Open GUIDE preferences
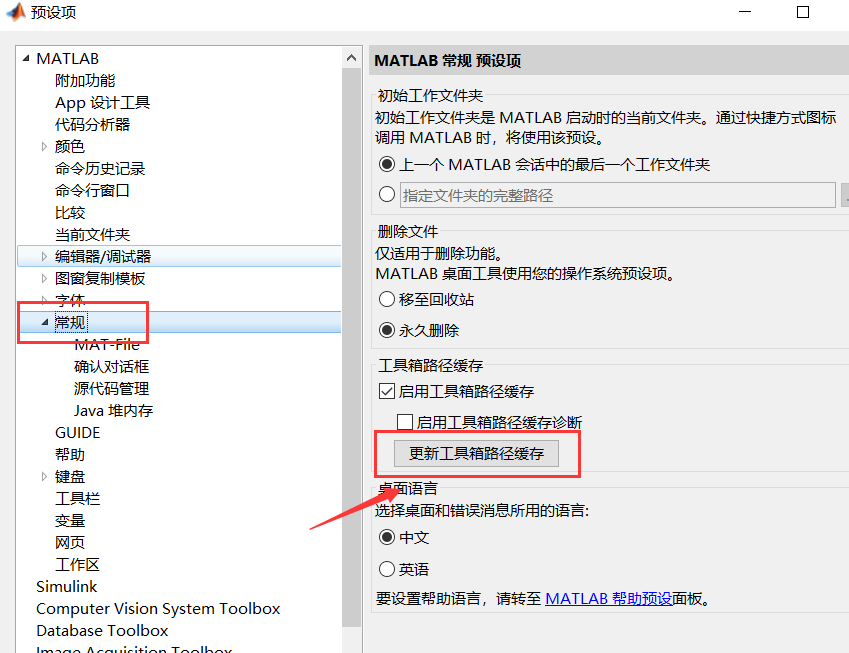Image resolution: width=849 pixels, height=653 pixels. point(77,433)
